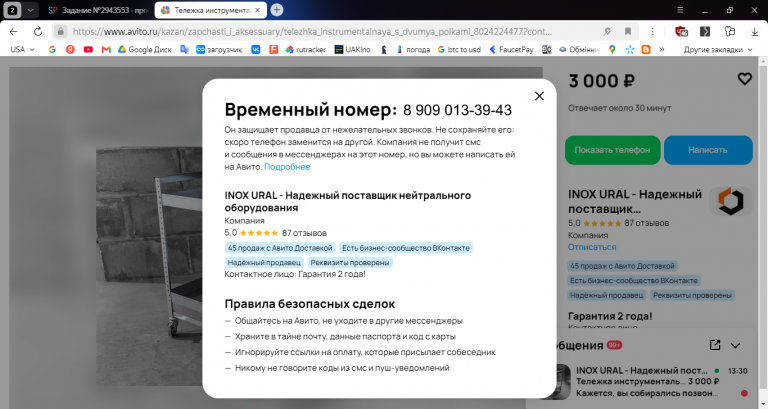768x409 pixels.
Task: Open the browser hamburger menu in title bar
Action: tap(680, 10)
